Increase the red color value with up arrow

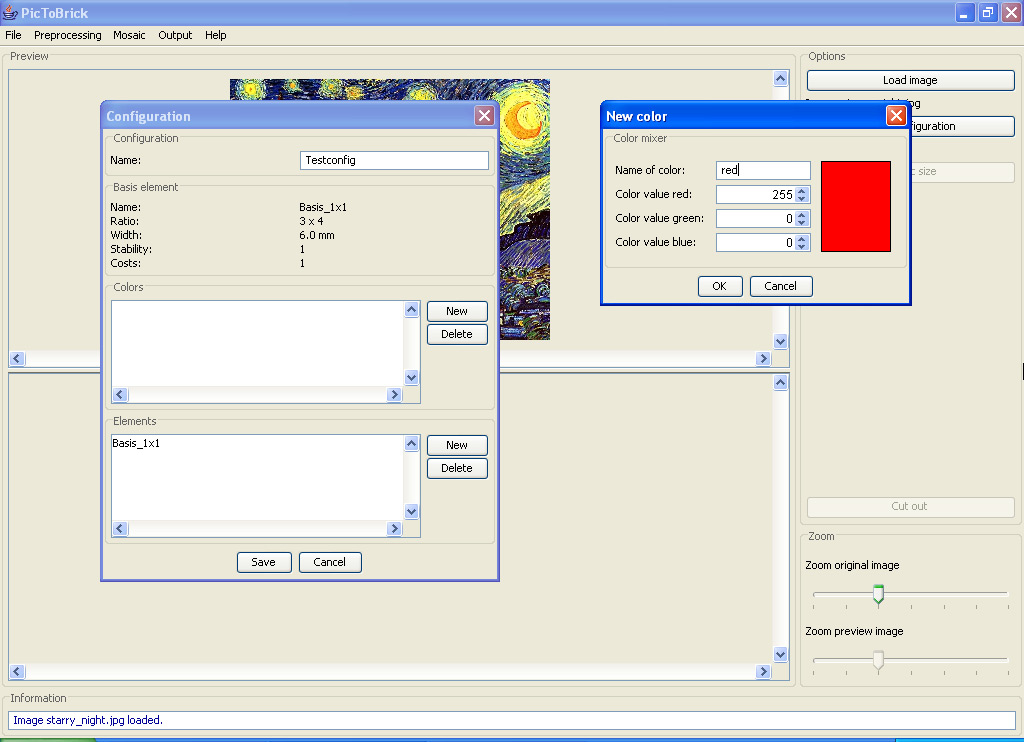[803, 190]
